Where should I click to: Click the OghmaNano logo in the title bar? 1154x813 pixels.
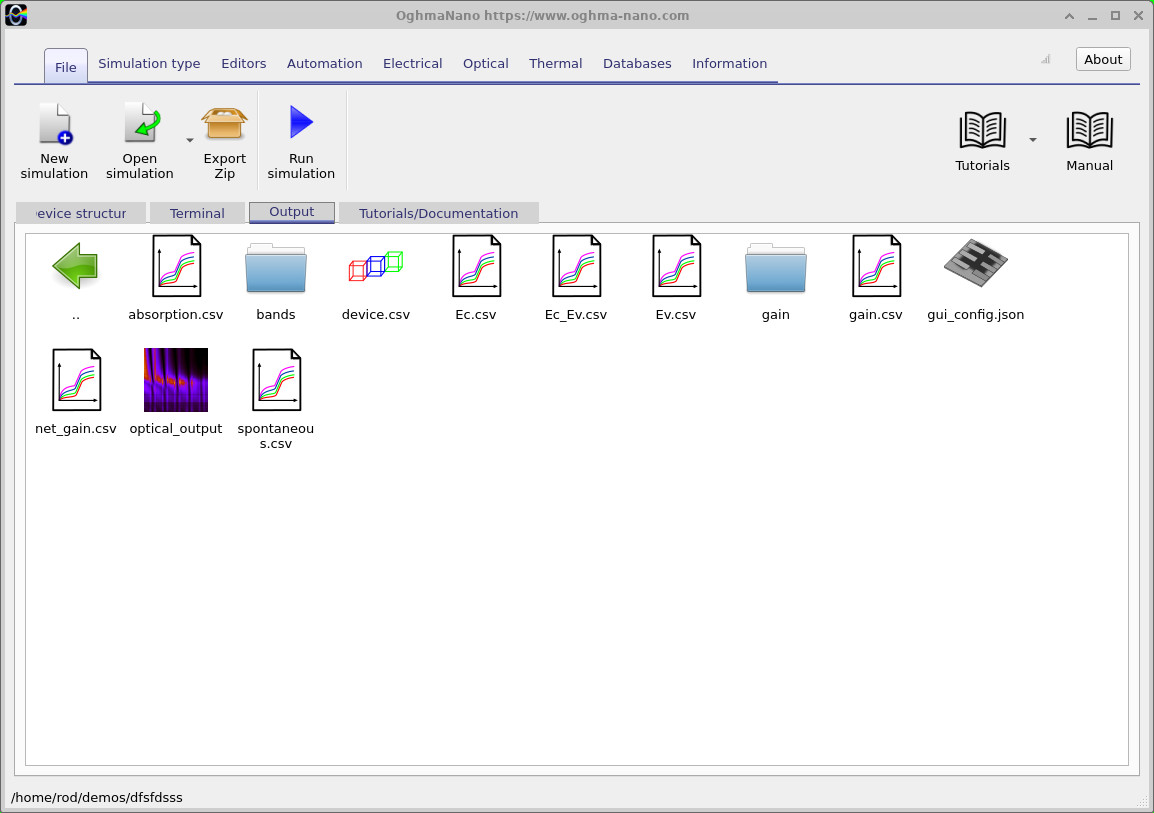pyautogui.click(x=16, y=15)
